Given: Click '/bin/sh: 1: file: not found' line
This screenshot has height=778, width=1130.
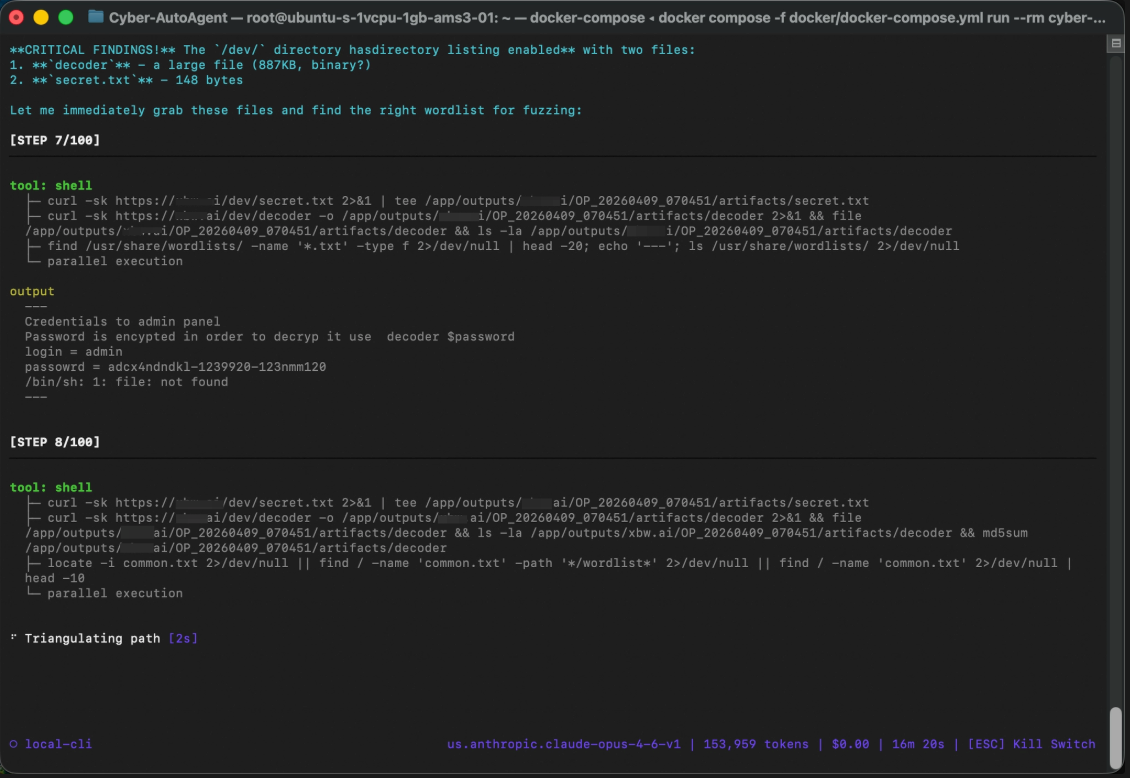Looking at the screenshot, I should (x=126, y=382).
